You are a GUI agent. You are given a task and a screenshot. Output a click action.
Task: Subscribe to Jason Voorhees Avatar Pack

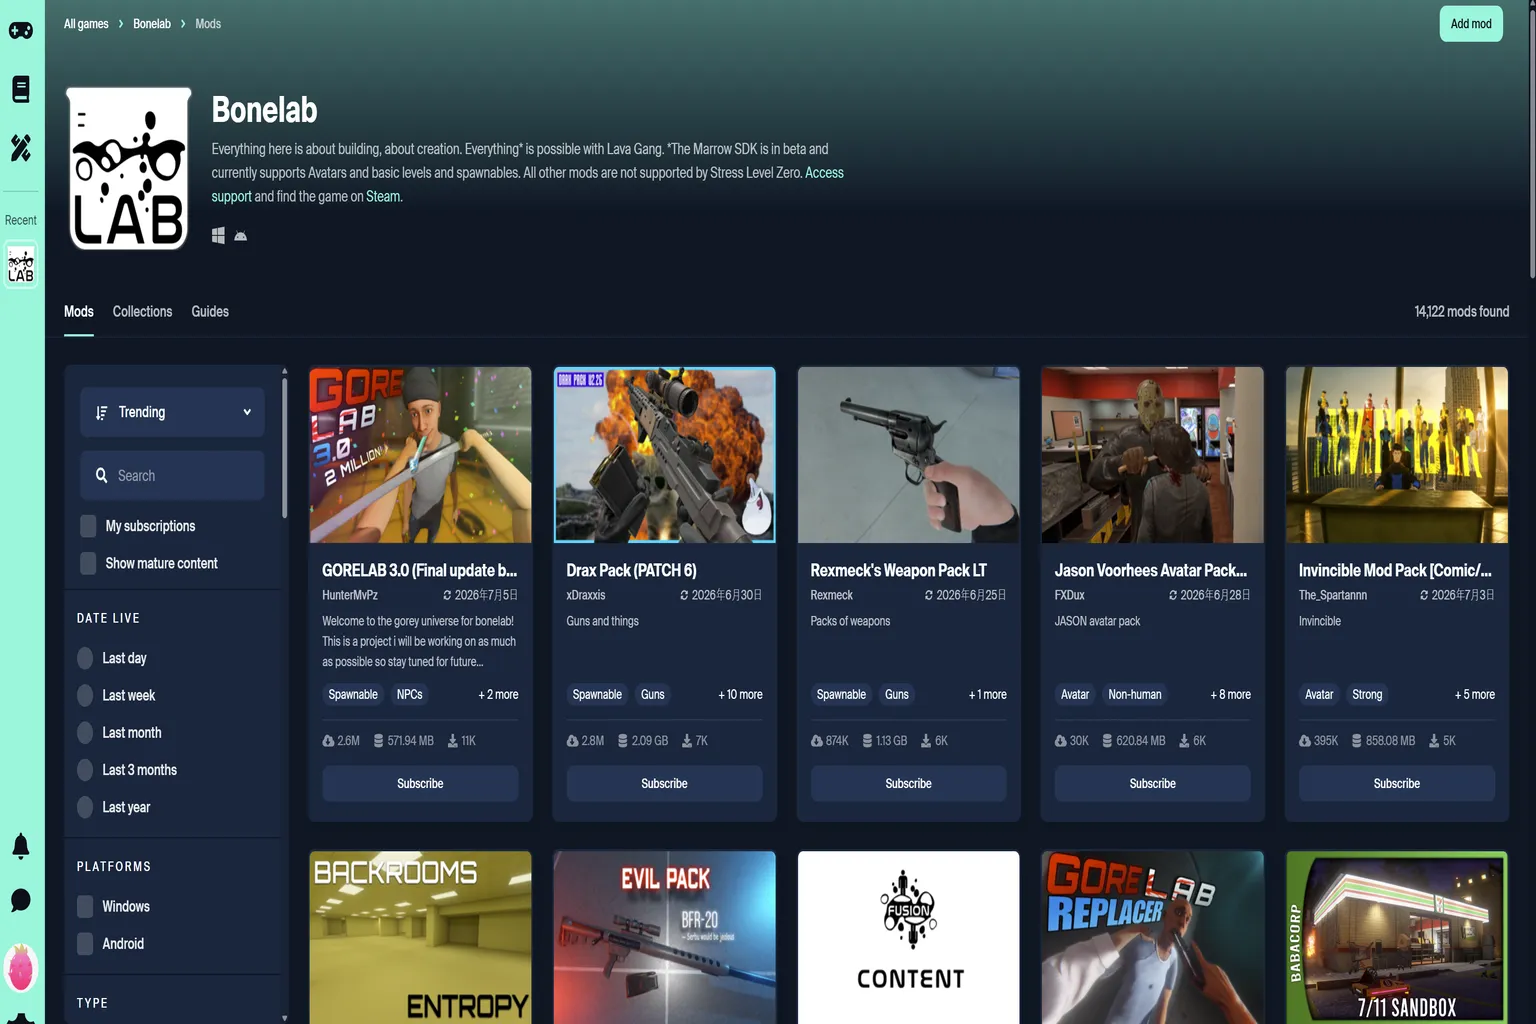click(x=1152, y=784)
